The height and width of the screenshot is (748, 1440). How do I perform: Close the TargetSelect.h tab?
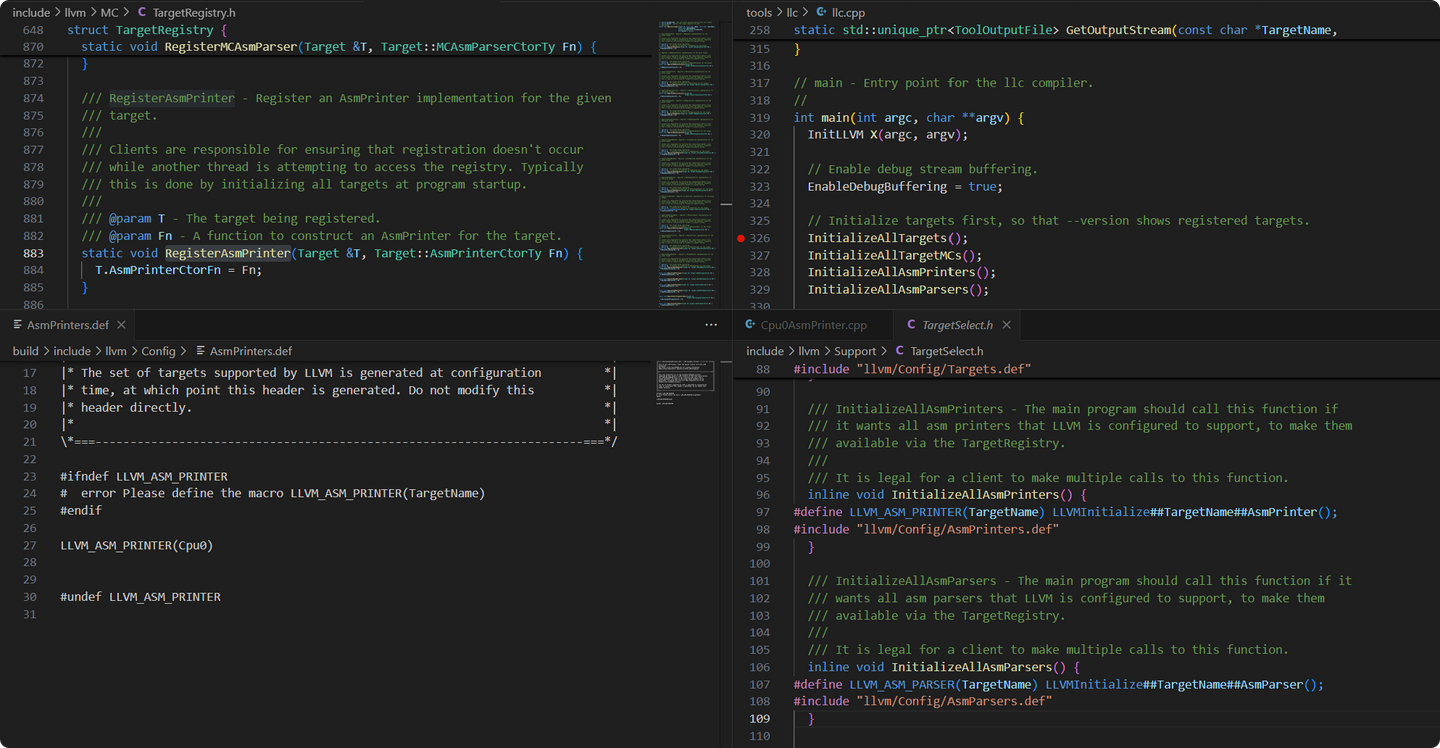(1006, 325)
